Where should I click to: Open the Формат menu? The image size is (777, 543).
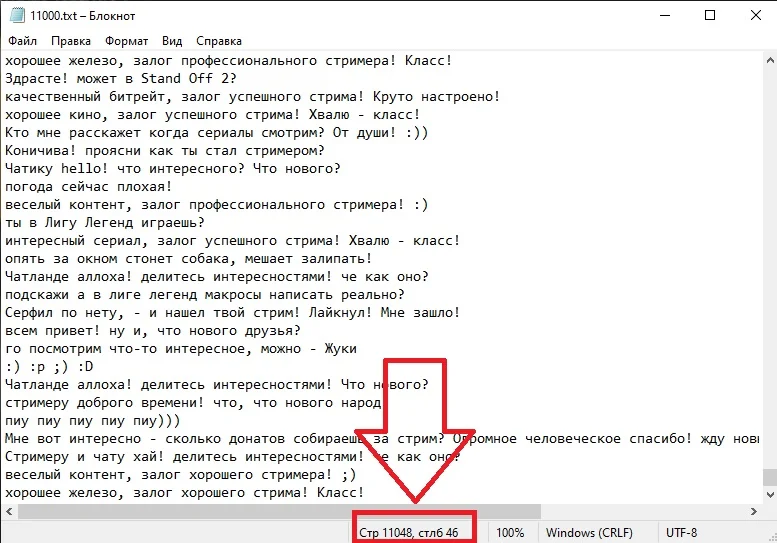click(x=126, y=41)
